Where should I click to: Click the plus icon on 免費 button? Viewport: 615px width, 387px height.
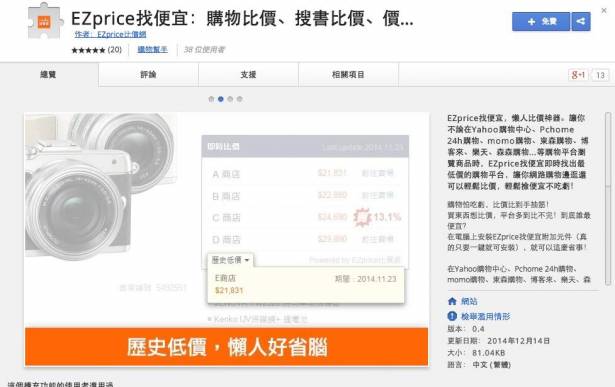(531, 22)
